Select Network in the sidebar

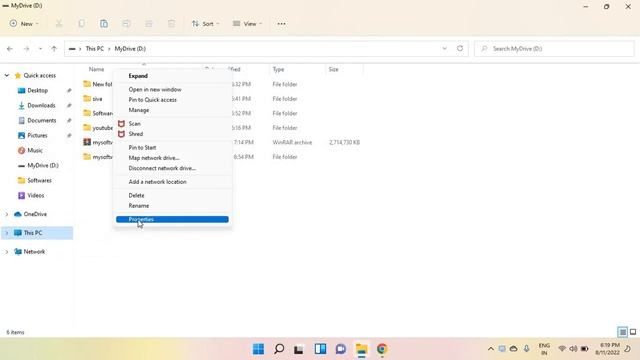coord(34,251)
